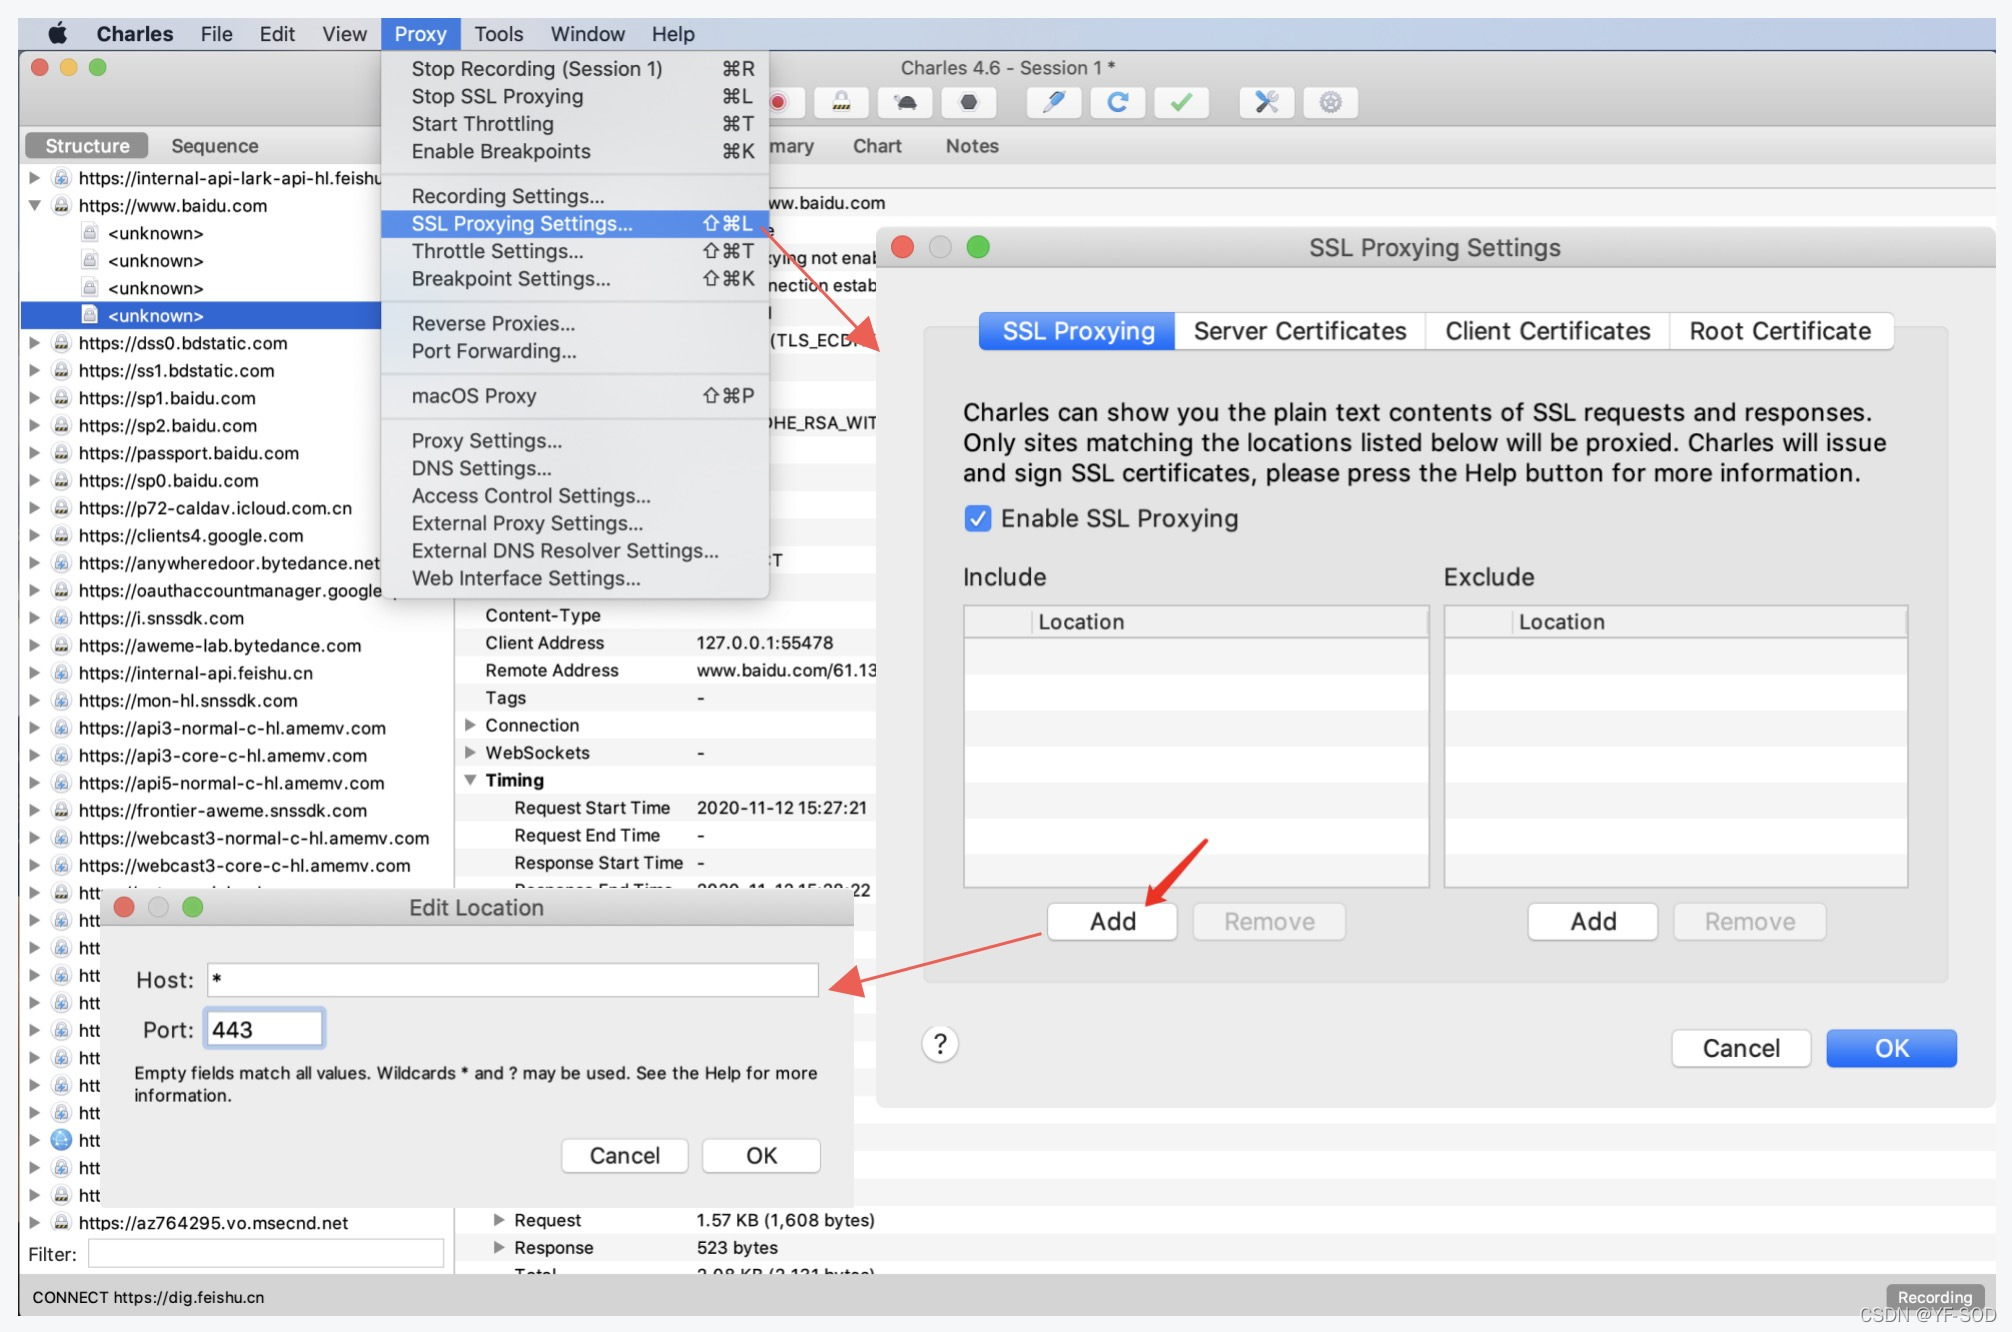2012x1332 pixels.
Task: Select SSL Proxying Settings... menu item
Action: click(575, 224)
